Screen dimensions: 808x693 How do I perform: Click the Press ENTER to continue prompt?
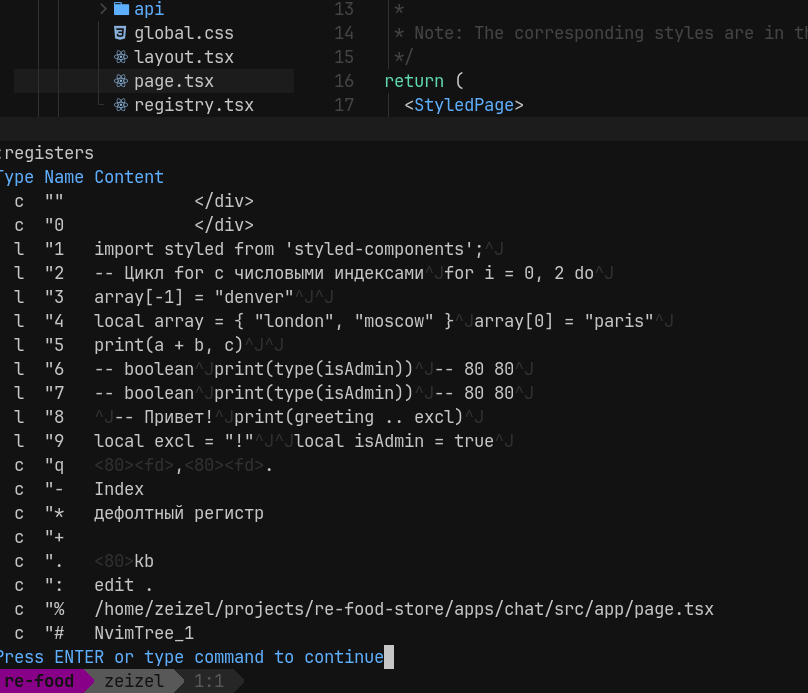192,657
